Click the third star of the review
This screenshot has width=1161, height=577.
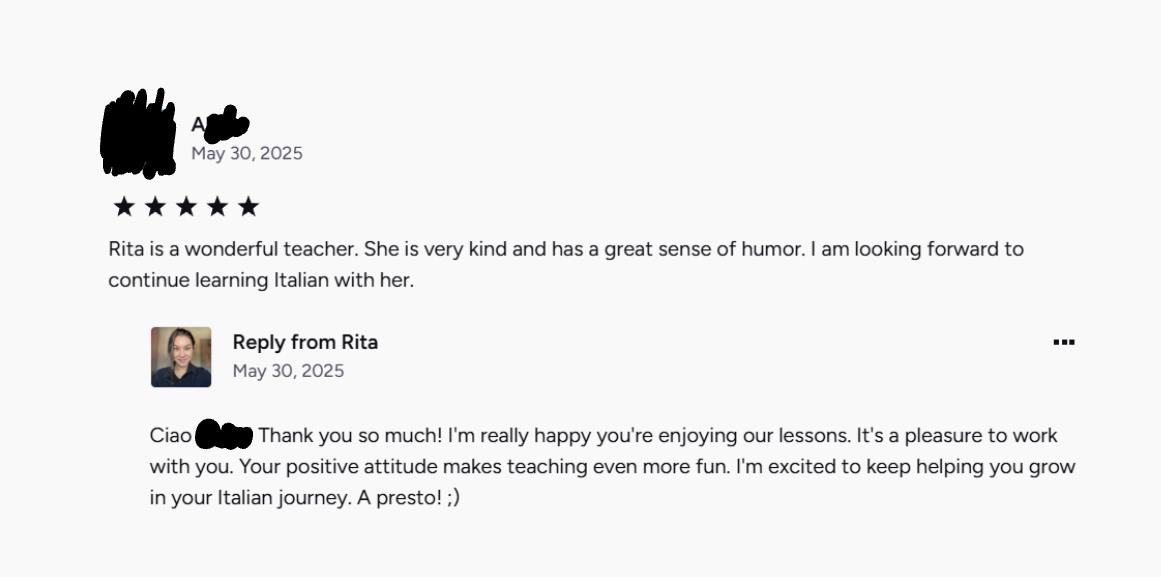coord(186,207)
